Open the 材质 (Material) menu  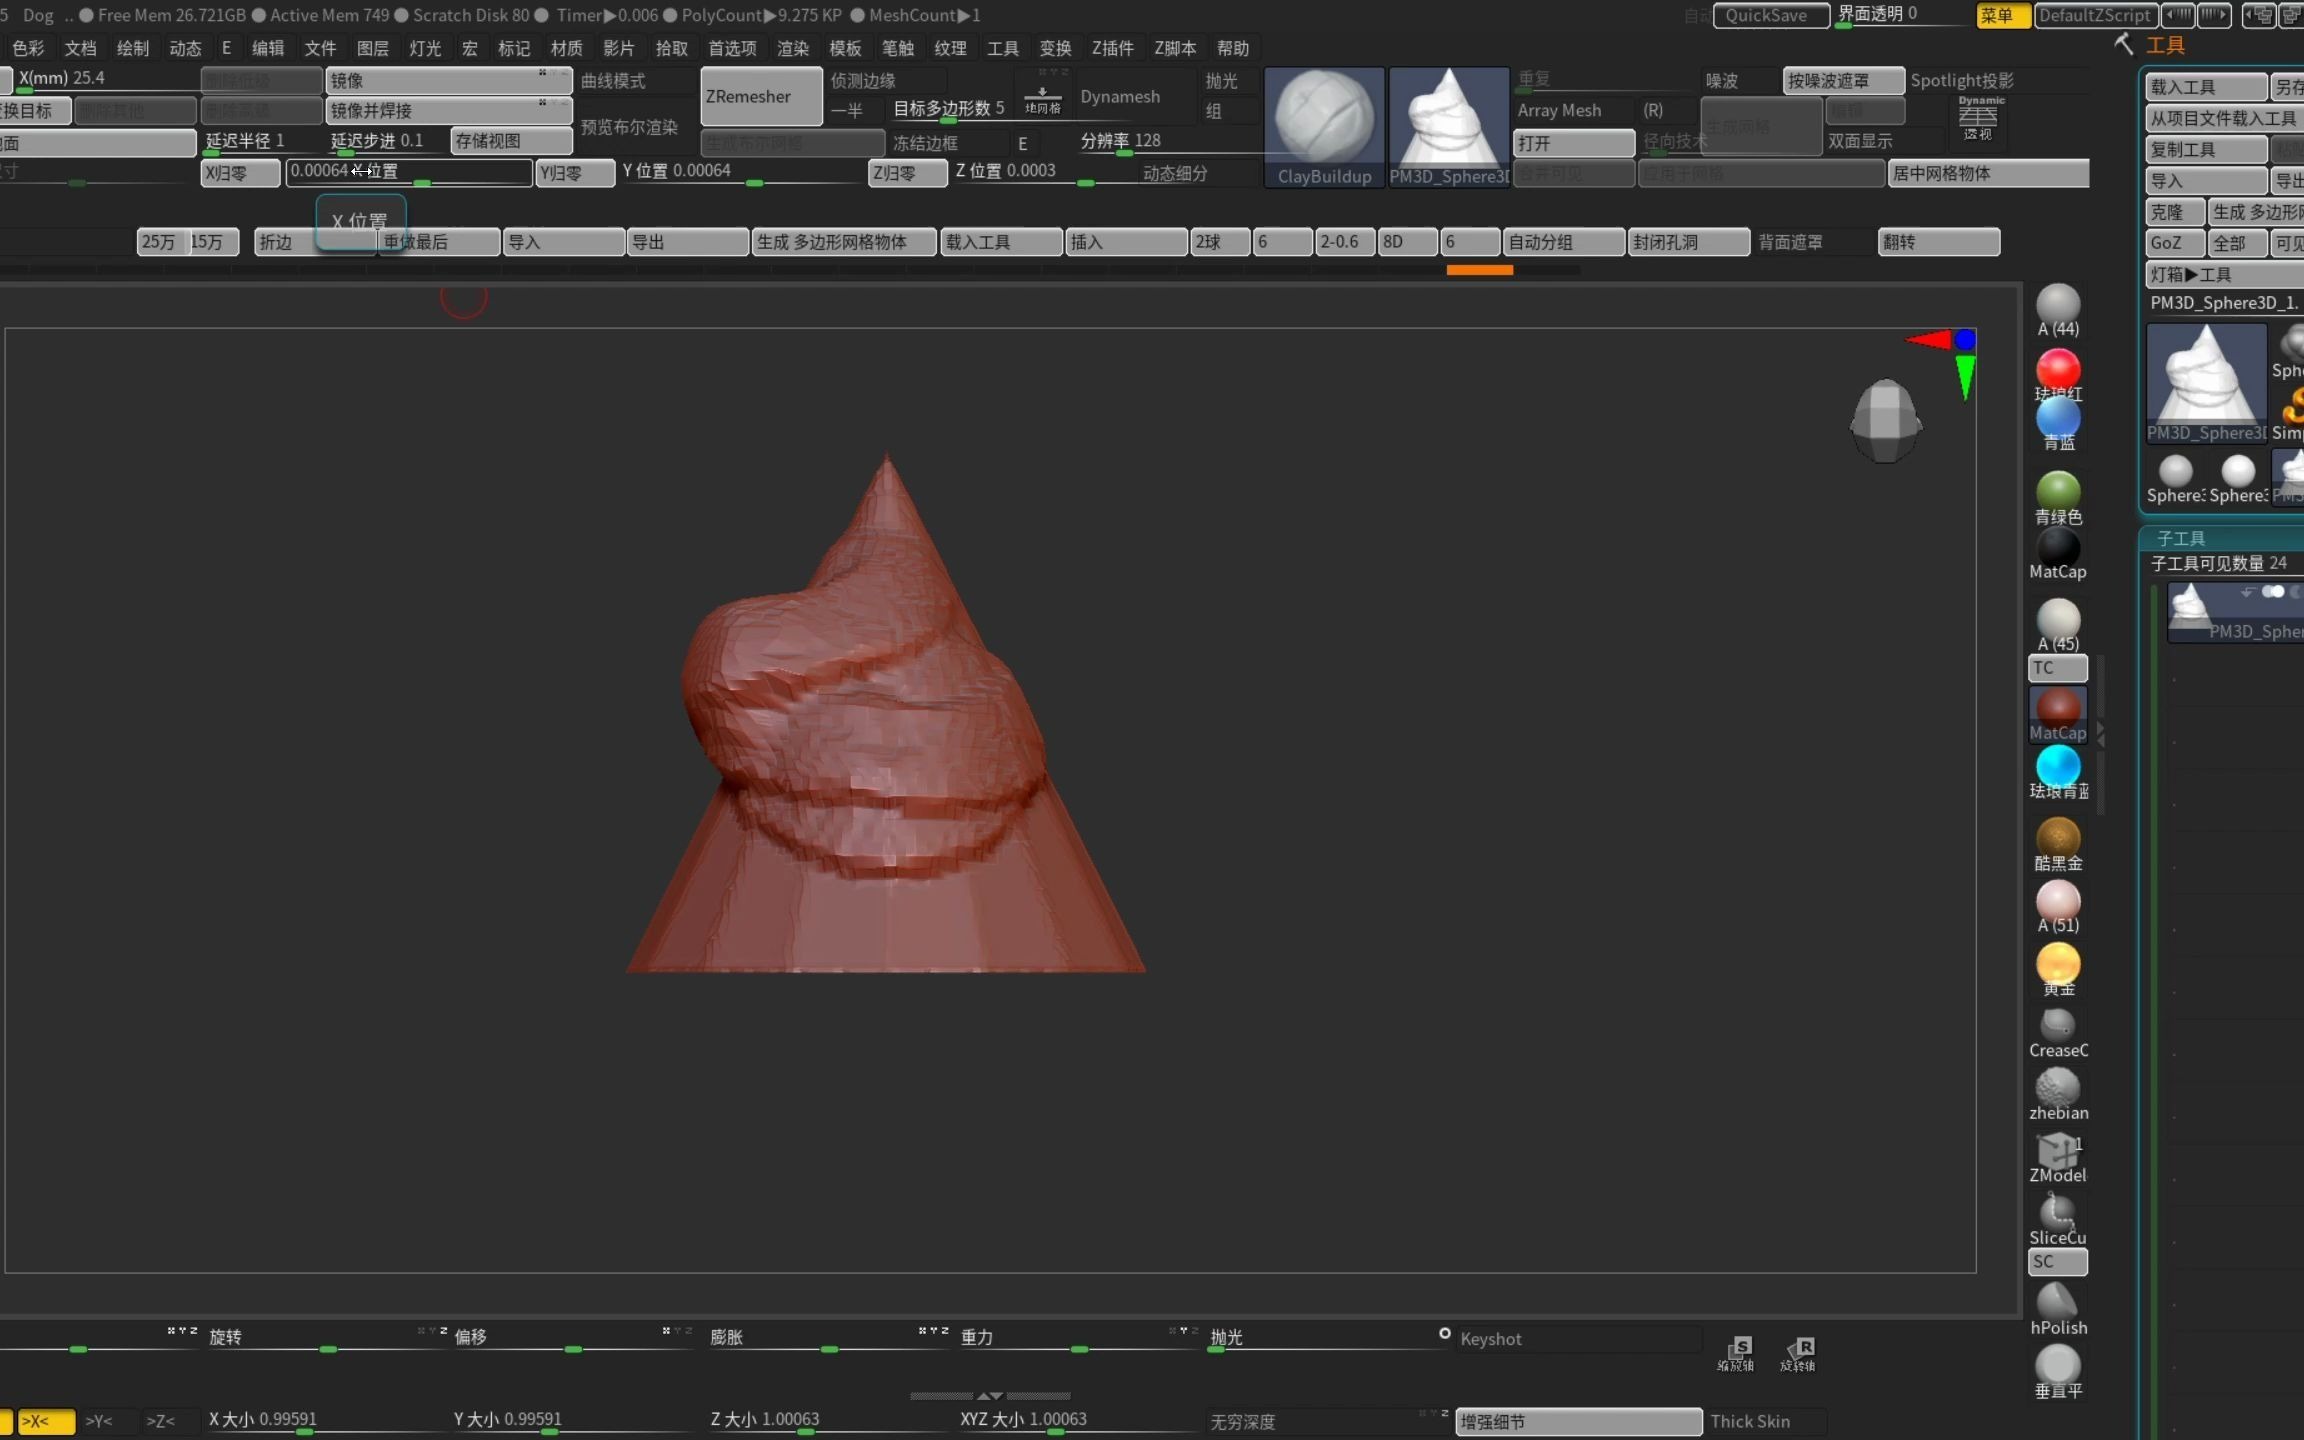pyautogui.click(x=566, y=48)
